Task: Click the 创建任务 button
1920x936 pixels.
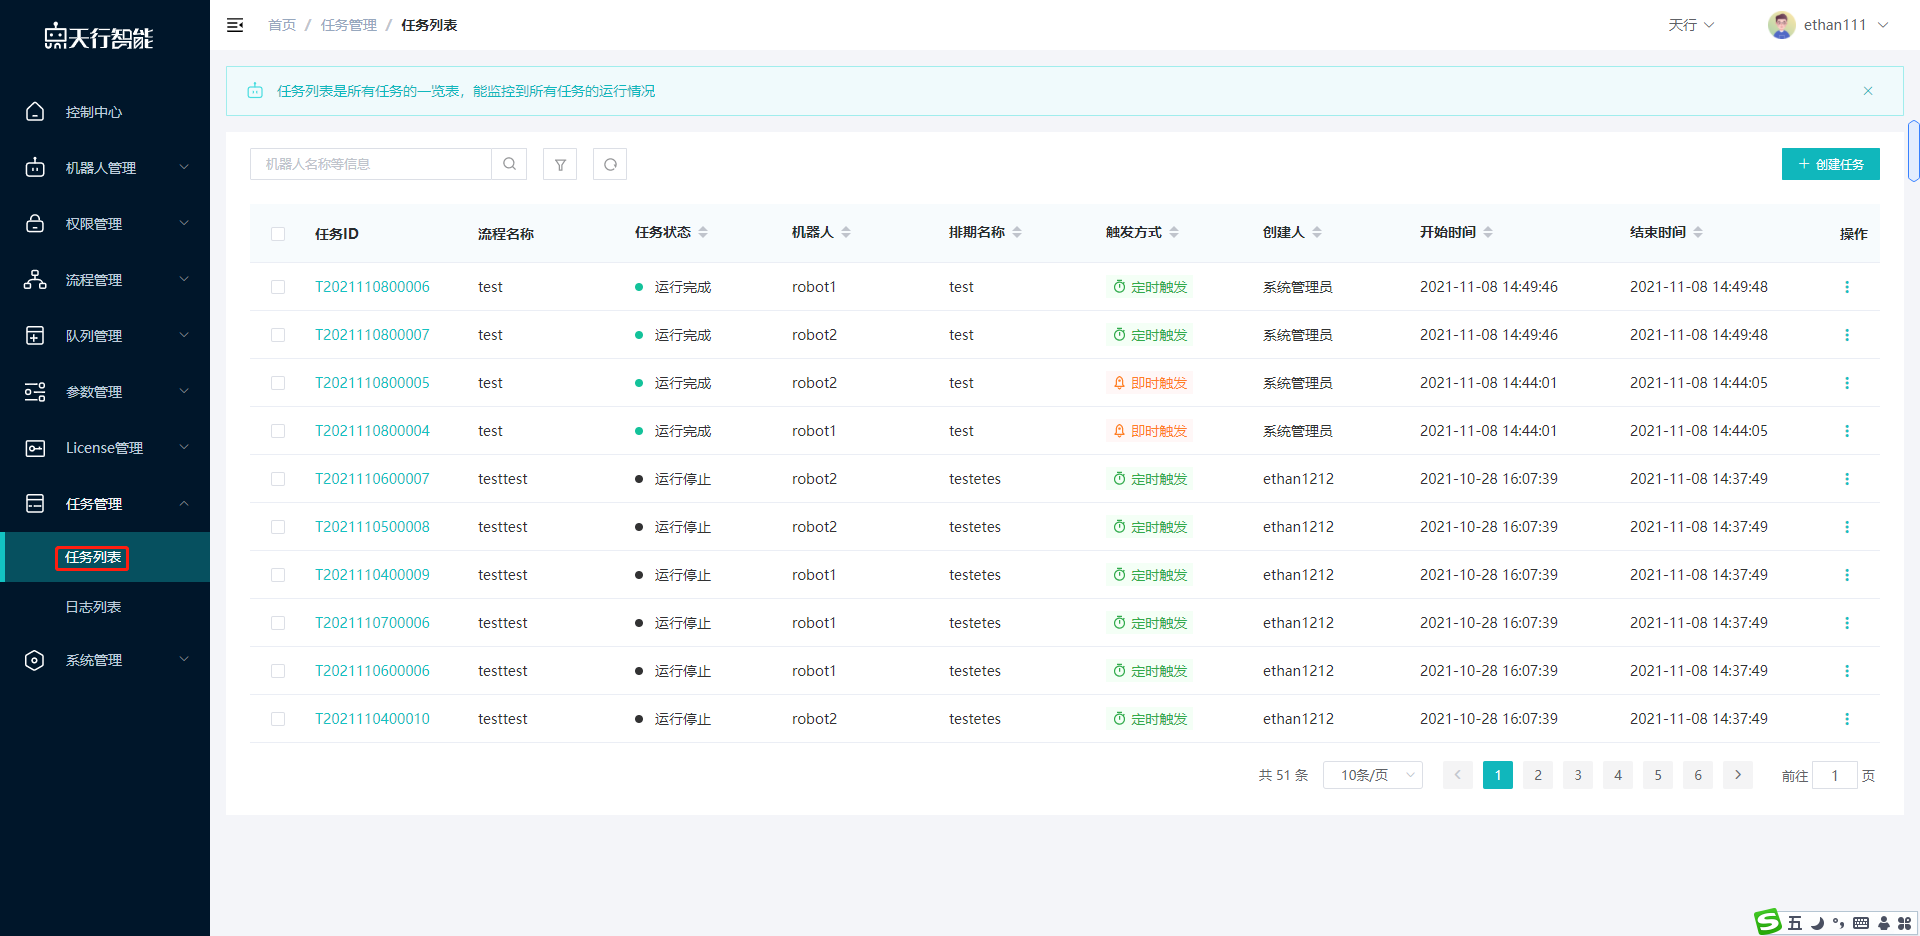Action: (x=1830, y=164)
